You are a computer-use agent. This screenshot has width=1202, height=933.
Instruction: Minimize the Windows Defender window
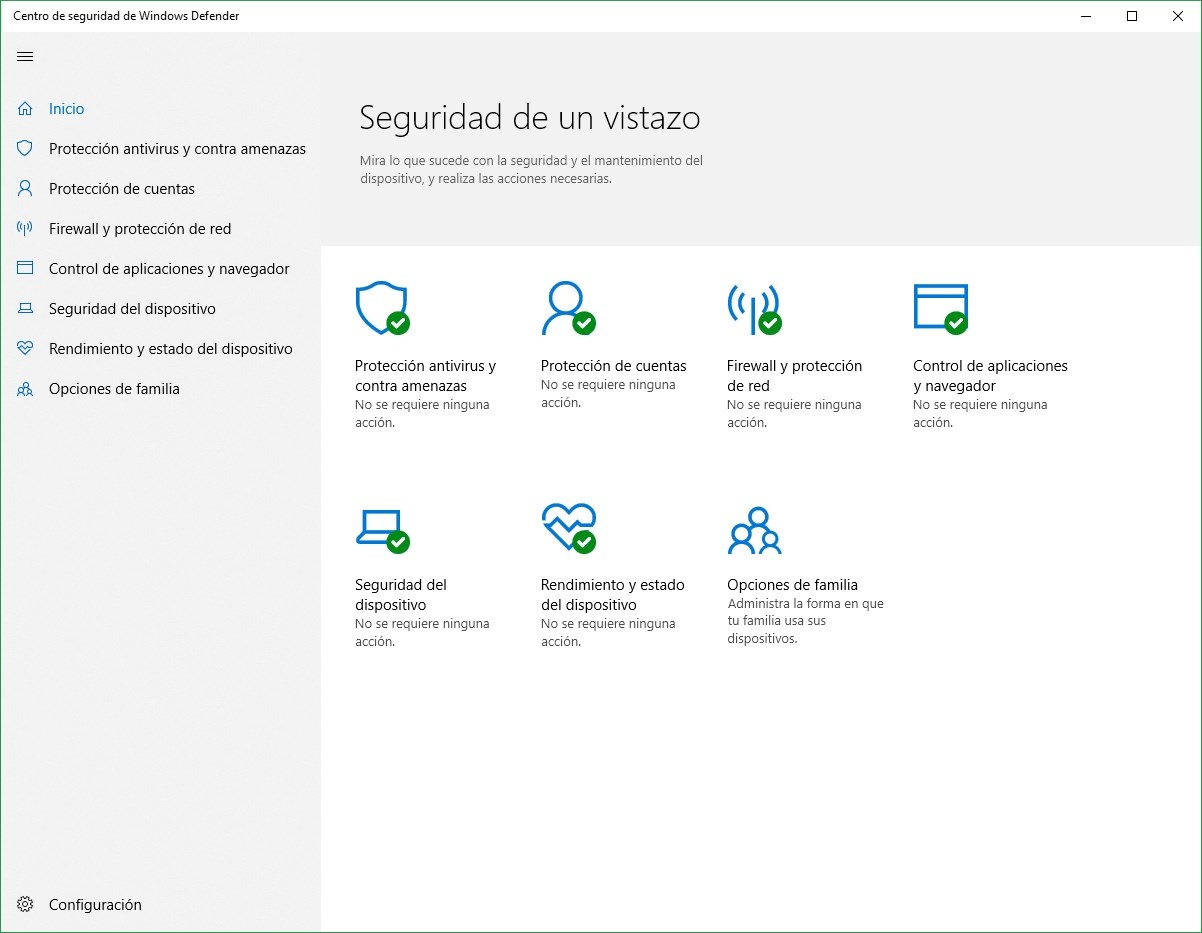(1086, 16)
